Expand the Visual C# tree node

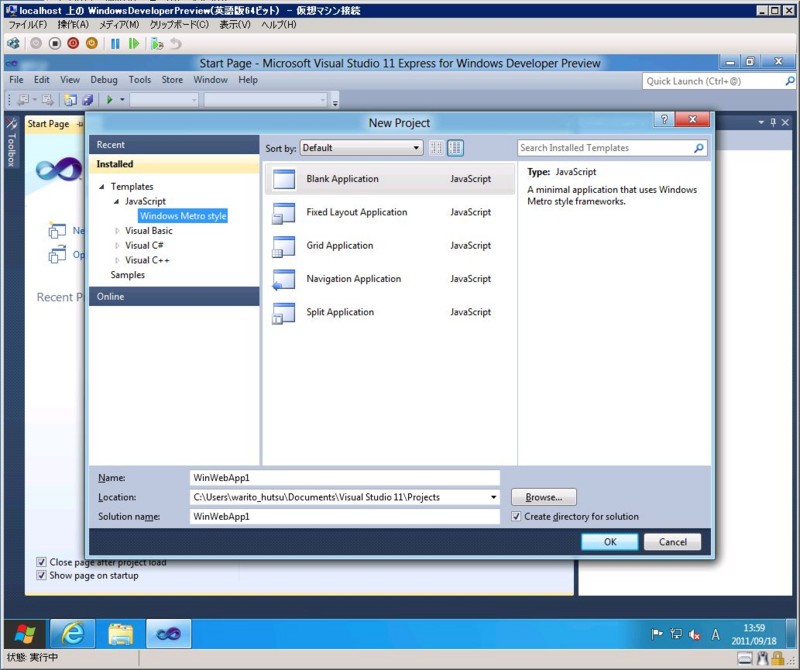[117, 245]
